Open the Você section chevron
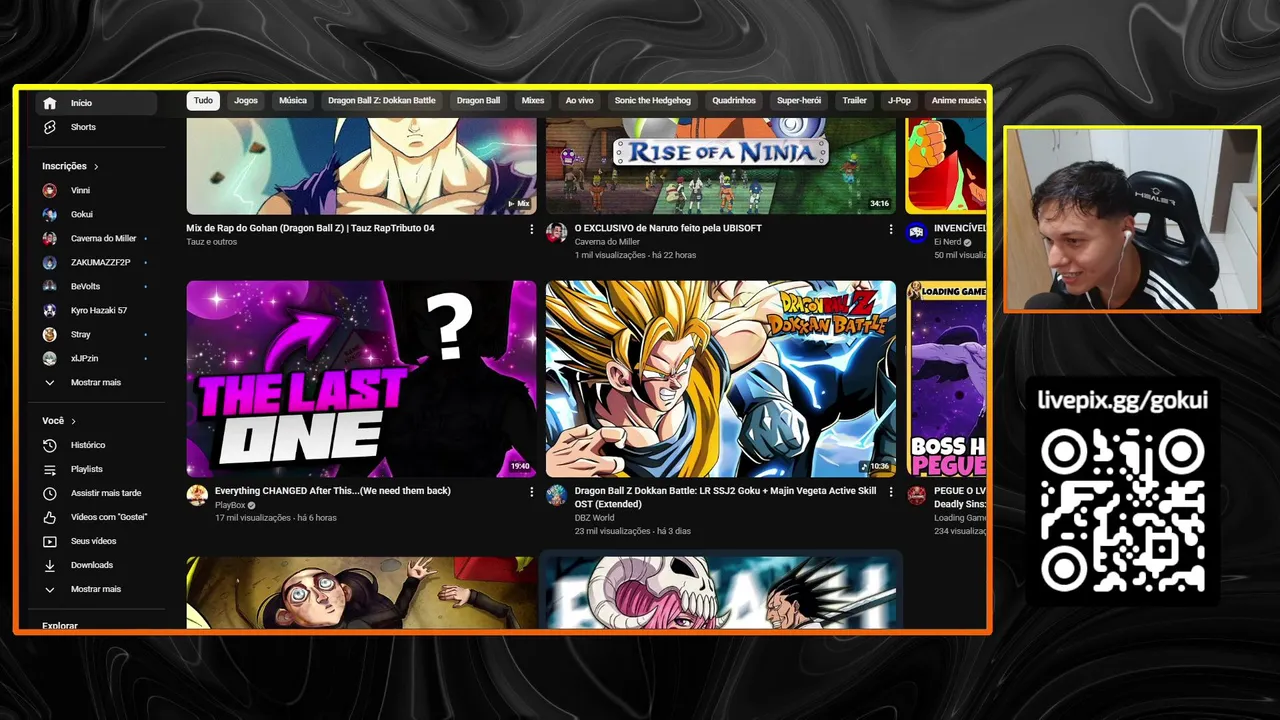 (73, 421)
